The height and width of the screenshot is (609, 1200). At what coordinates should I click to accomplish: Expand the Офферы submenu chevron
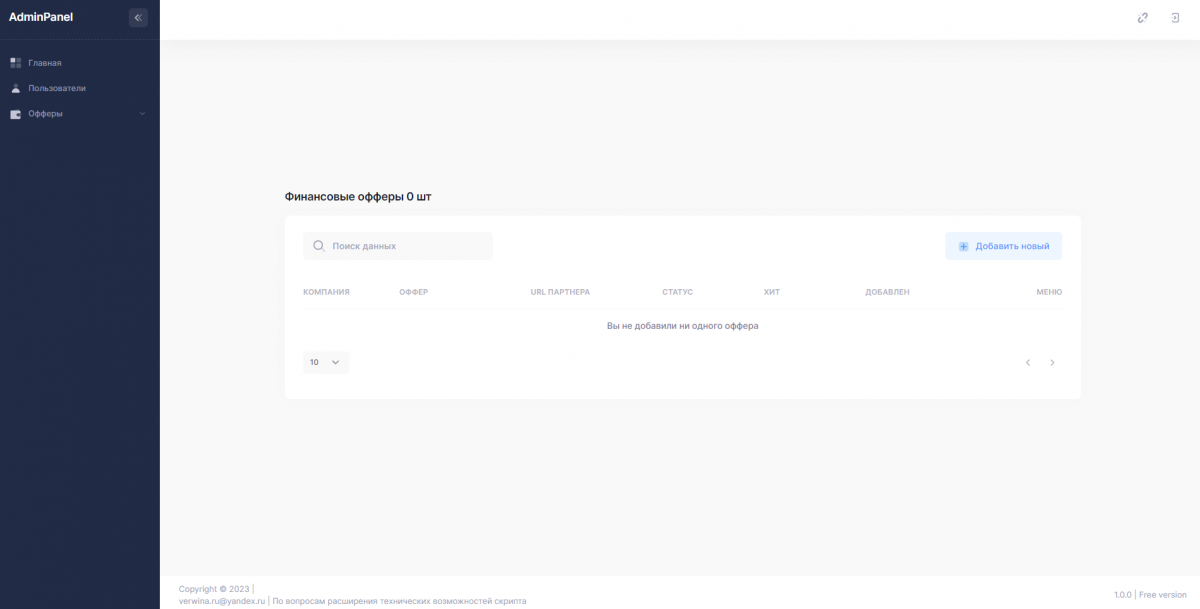pyautogui.click(x=142, y=114)
